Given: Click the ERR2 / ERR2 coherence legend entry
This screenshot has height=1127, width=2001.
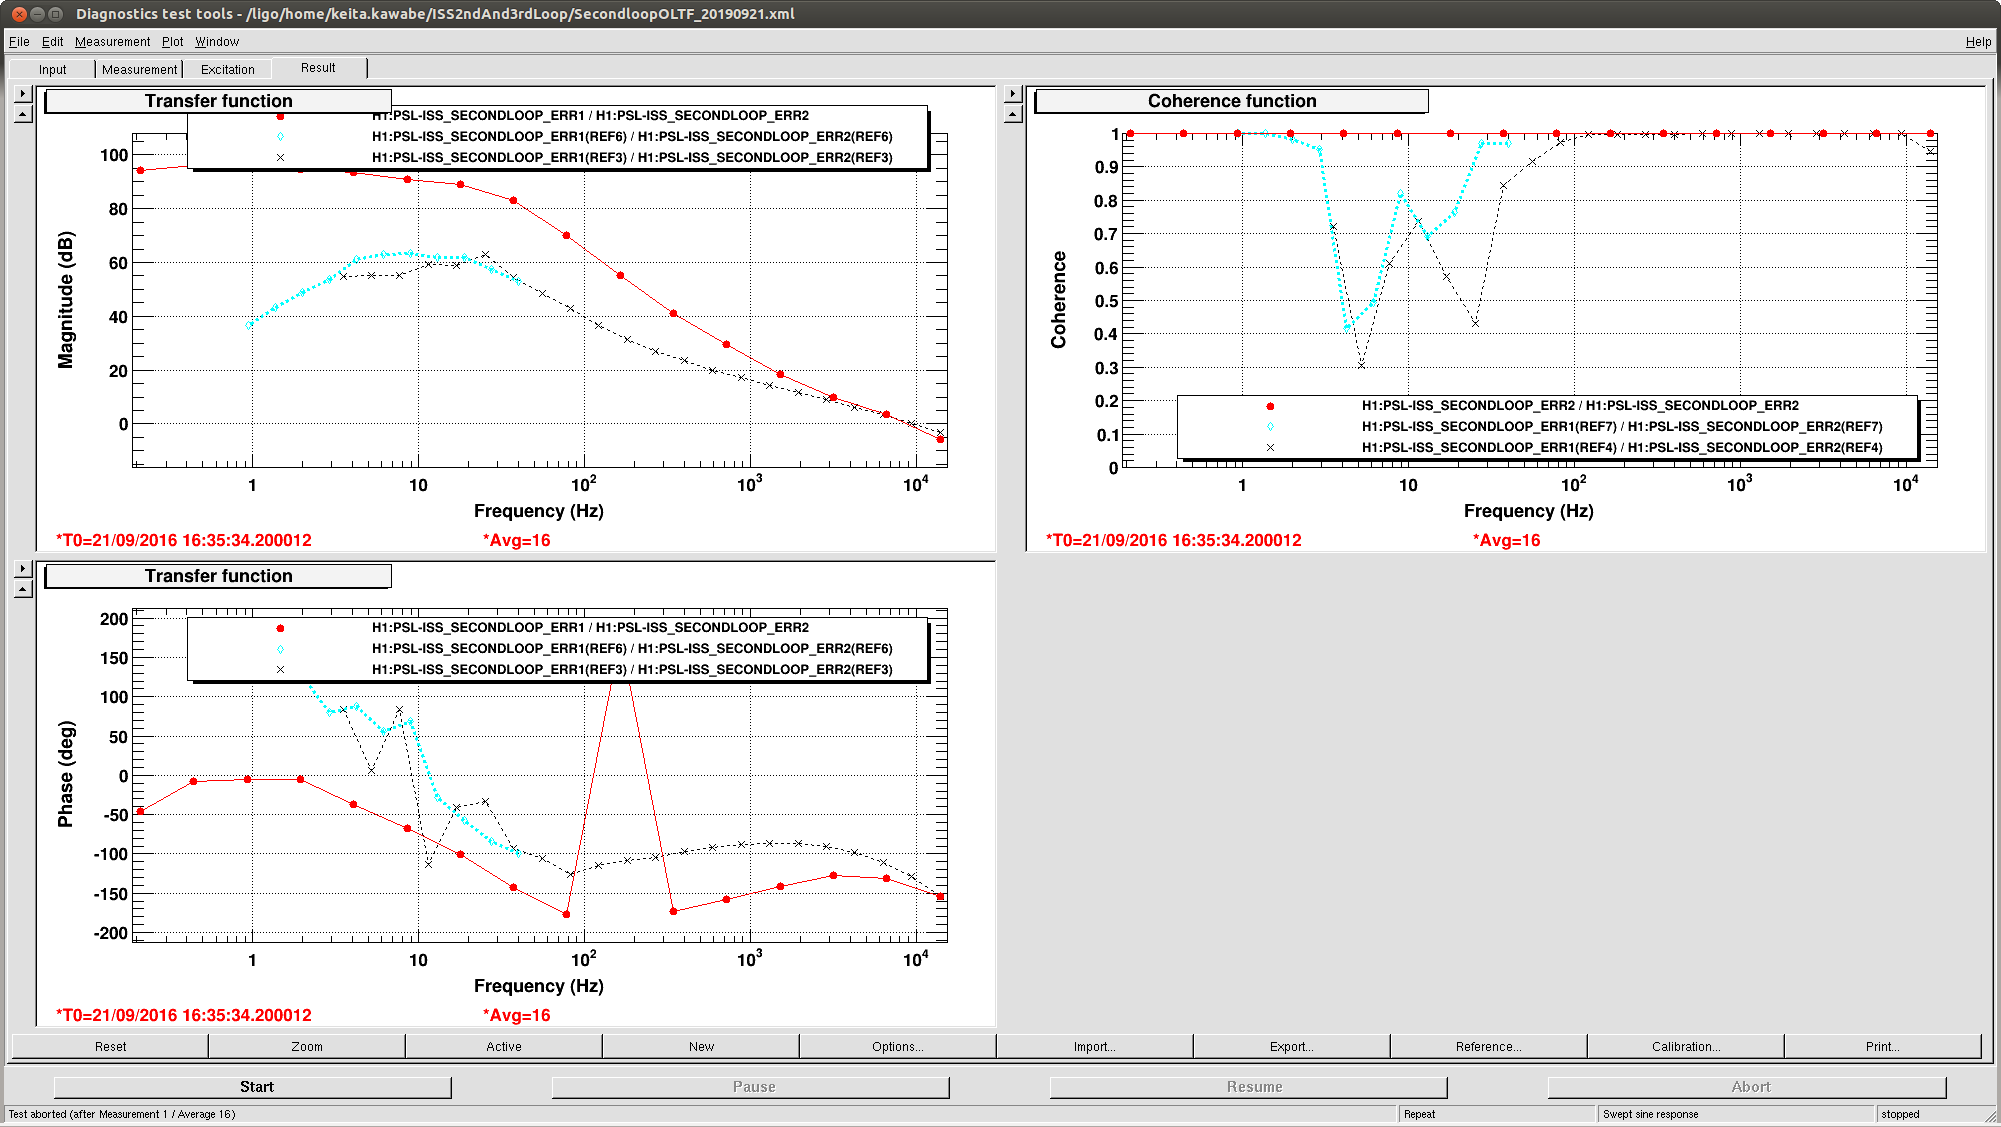Looking at the screenshot, I should tap(1580, 406).
